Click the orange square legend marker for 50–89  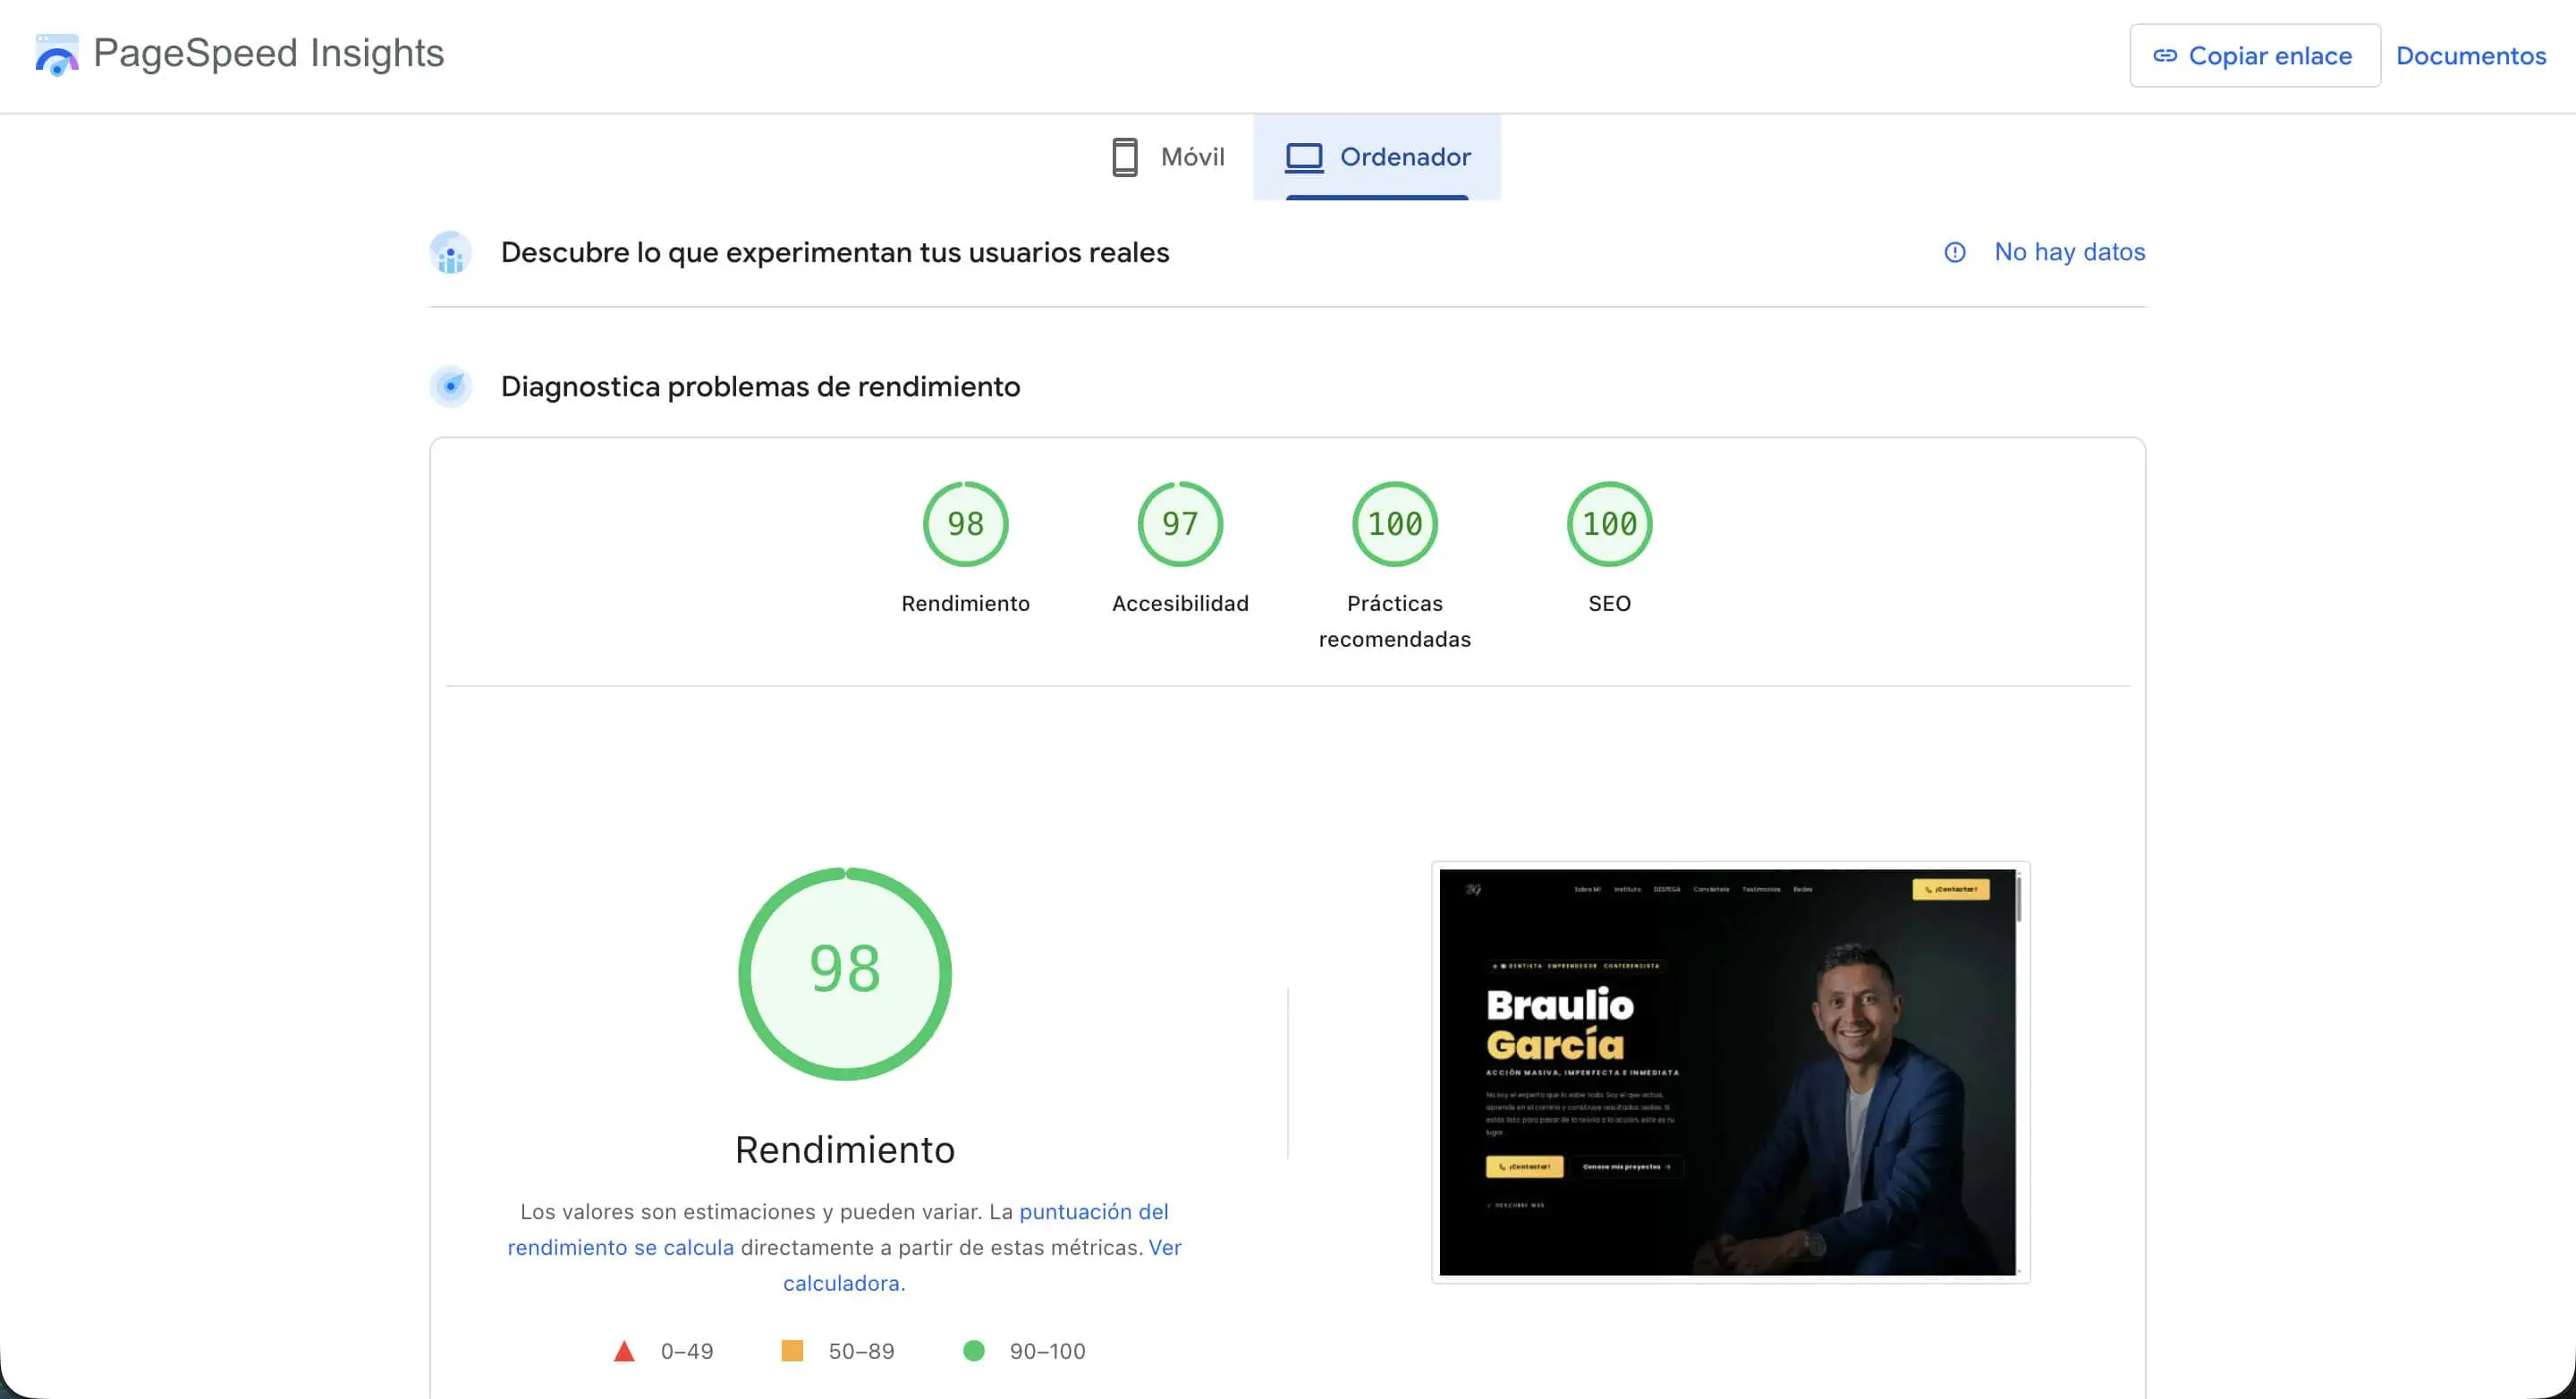point(792,1351)
